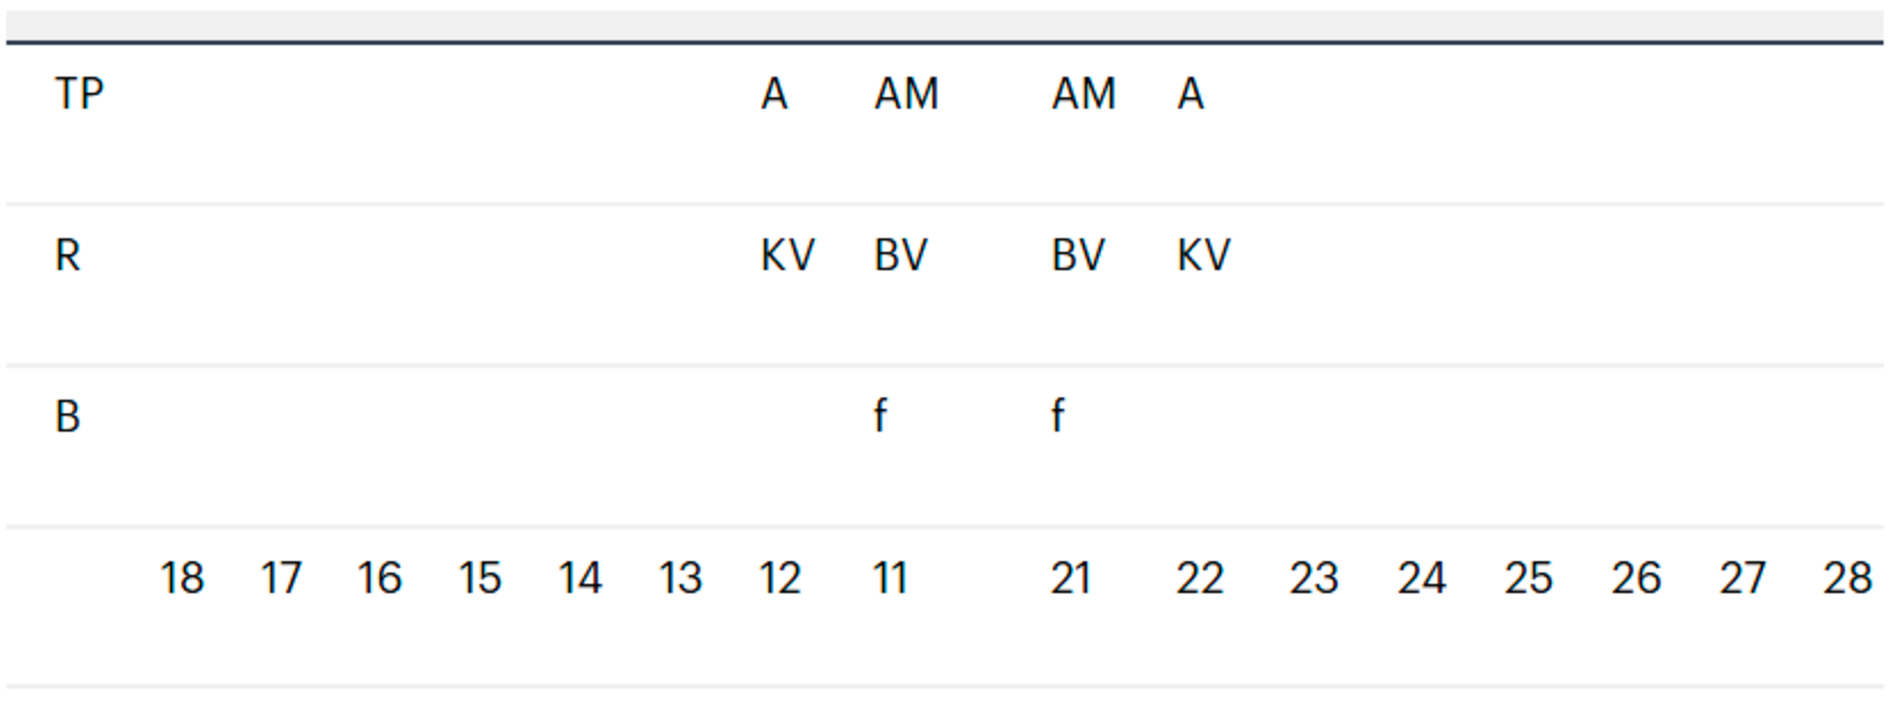Select tooth number 18

tap(182, 578)
